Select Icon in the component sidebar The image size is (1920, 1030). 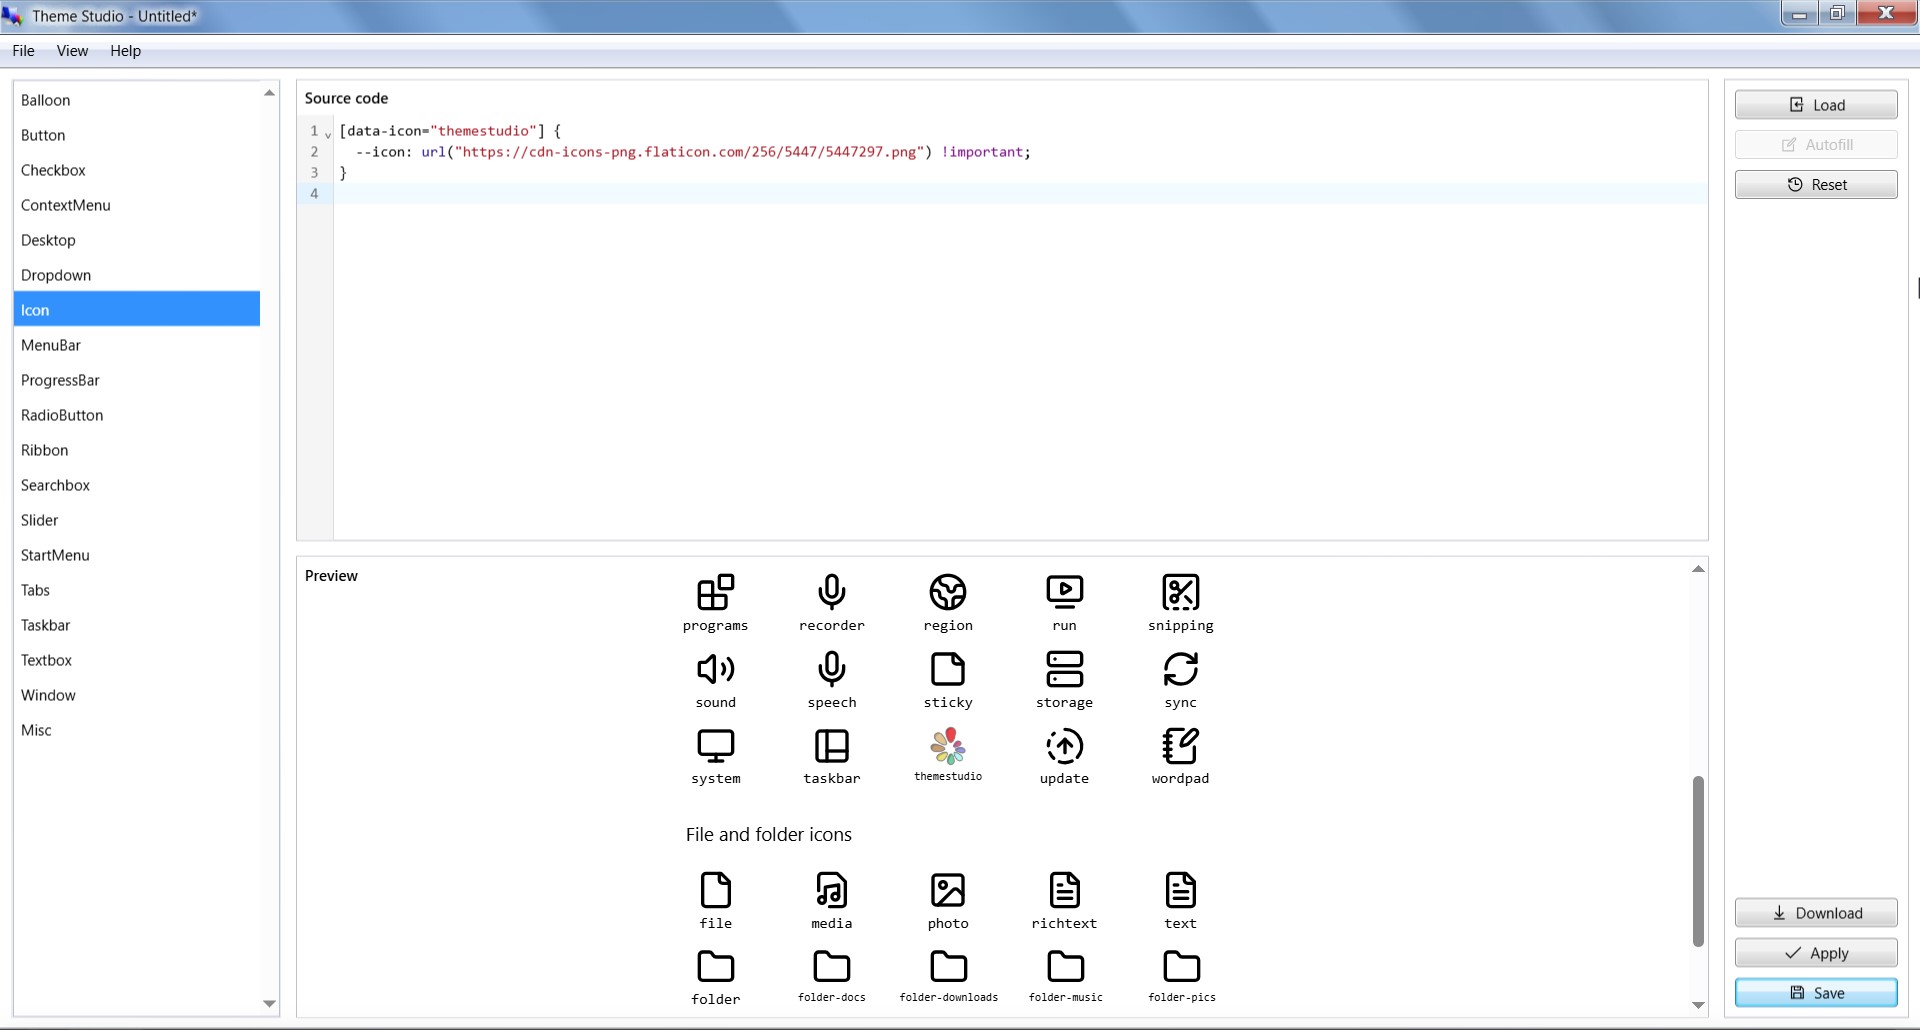(x=136, y=309)
